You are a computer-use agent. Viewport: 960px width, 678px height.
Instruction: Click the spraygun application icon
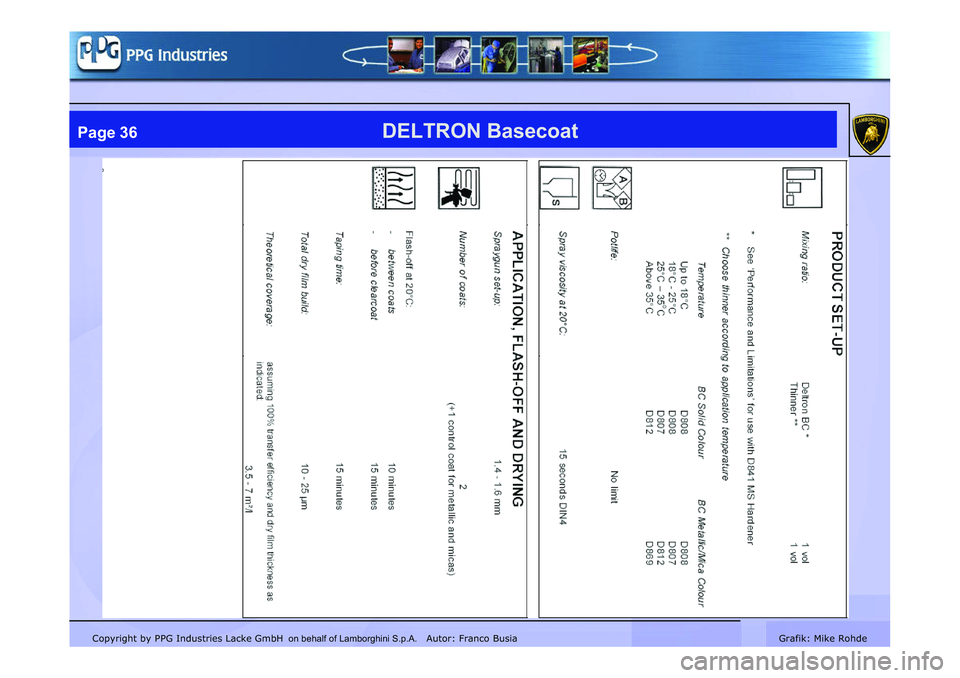point(459,188)
